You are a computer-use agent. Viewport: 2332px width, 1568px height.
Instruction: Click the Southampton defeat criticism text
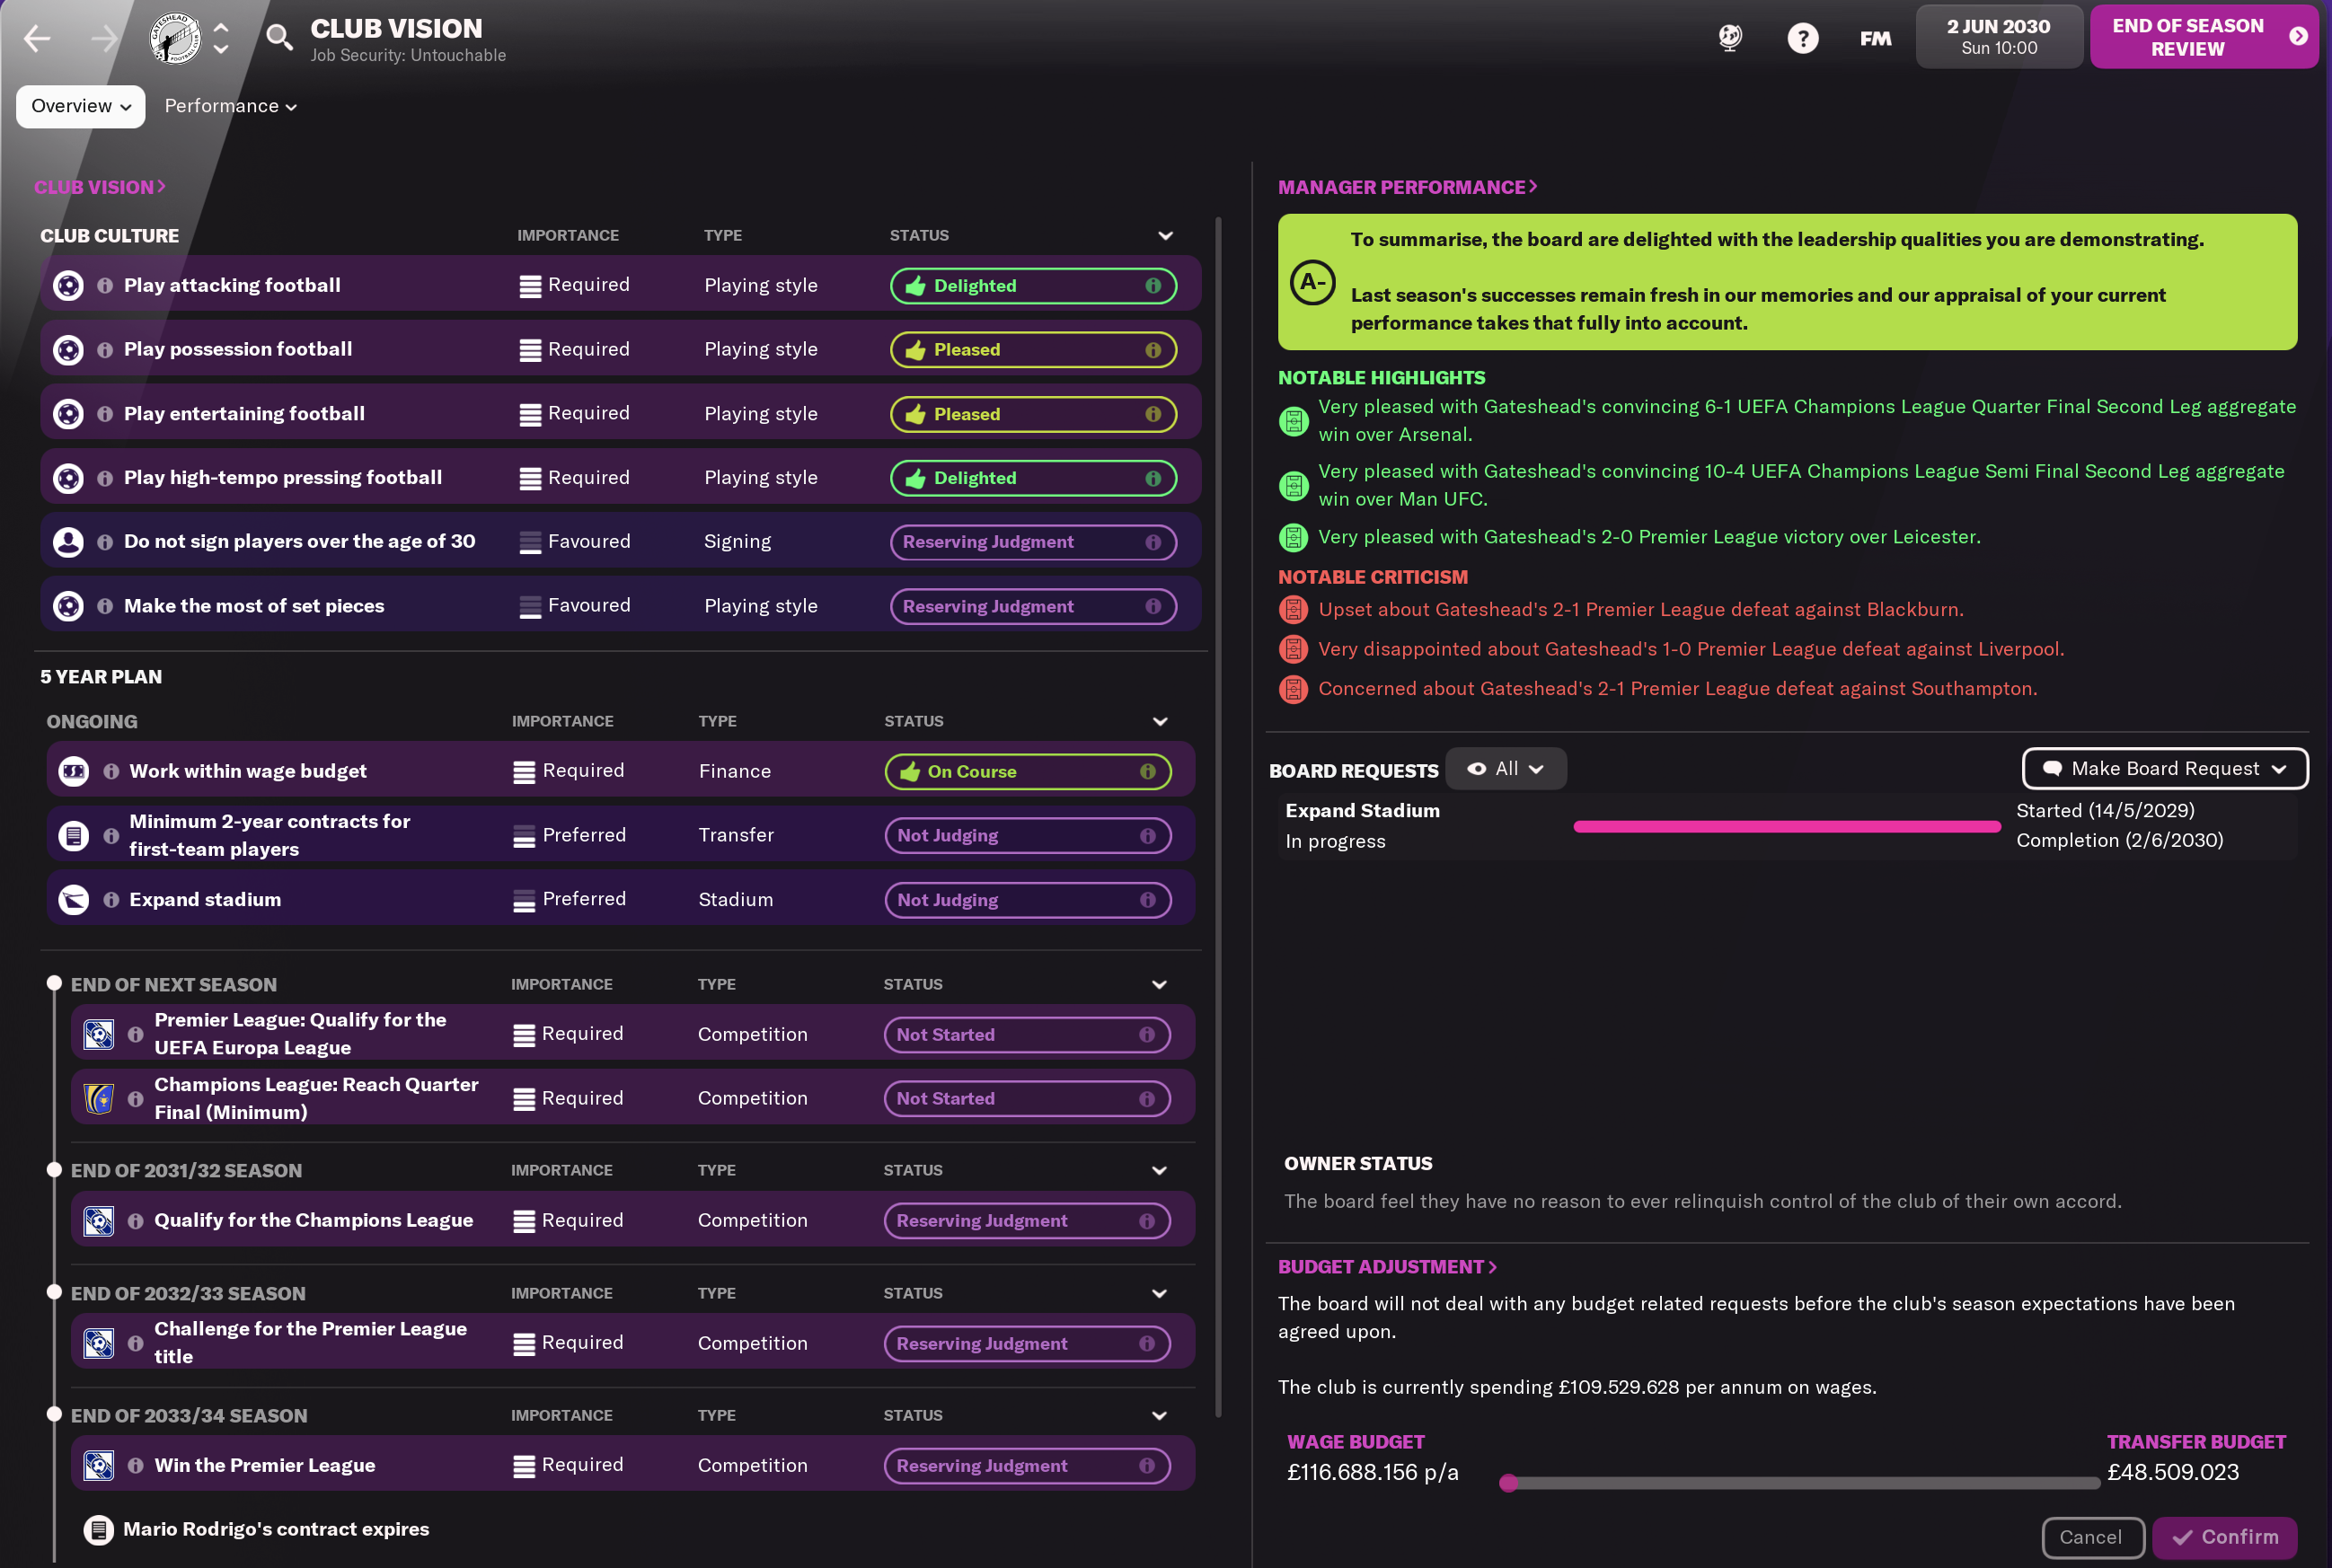1677,689
